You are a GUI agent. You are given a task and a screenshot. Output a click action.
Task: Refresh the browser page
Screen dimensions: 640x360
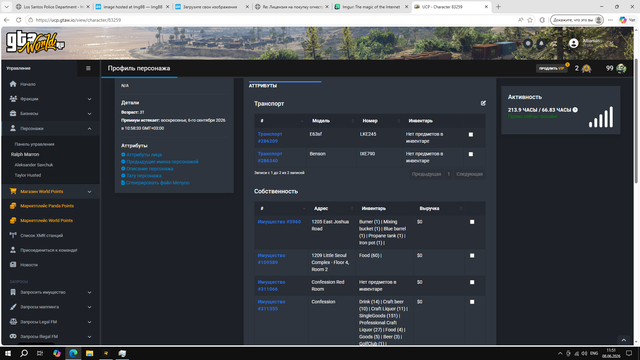coord(18,20)
